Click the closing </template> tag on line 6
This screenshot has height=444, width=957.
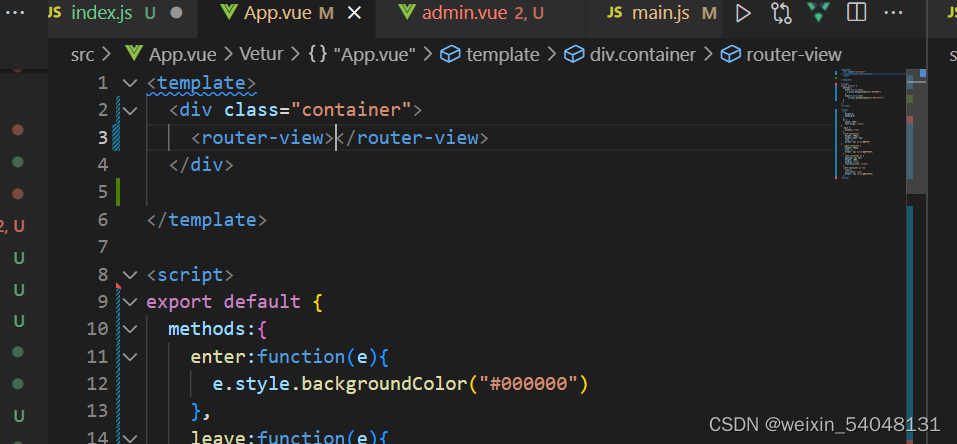(206, 219)
